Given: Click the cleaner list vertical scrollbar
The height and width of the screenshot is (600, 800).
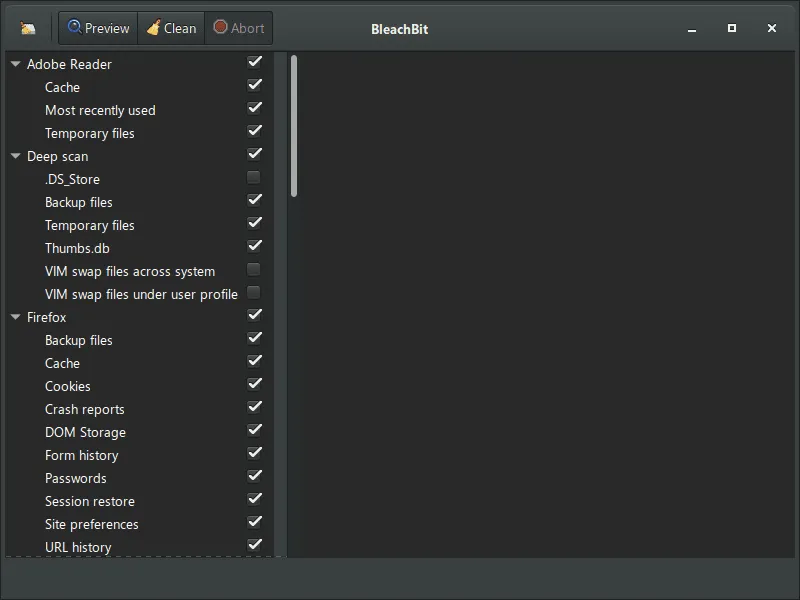Looking at the screenshot, I should click(294, 126).
